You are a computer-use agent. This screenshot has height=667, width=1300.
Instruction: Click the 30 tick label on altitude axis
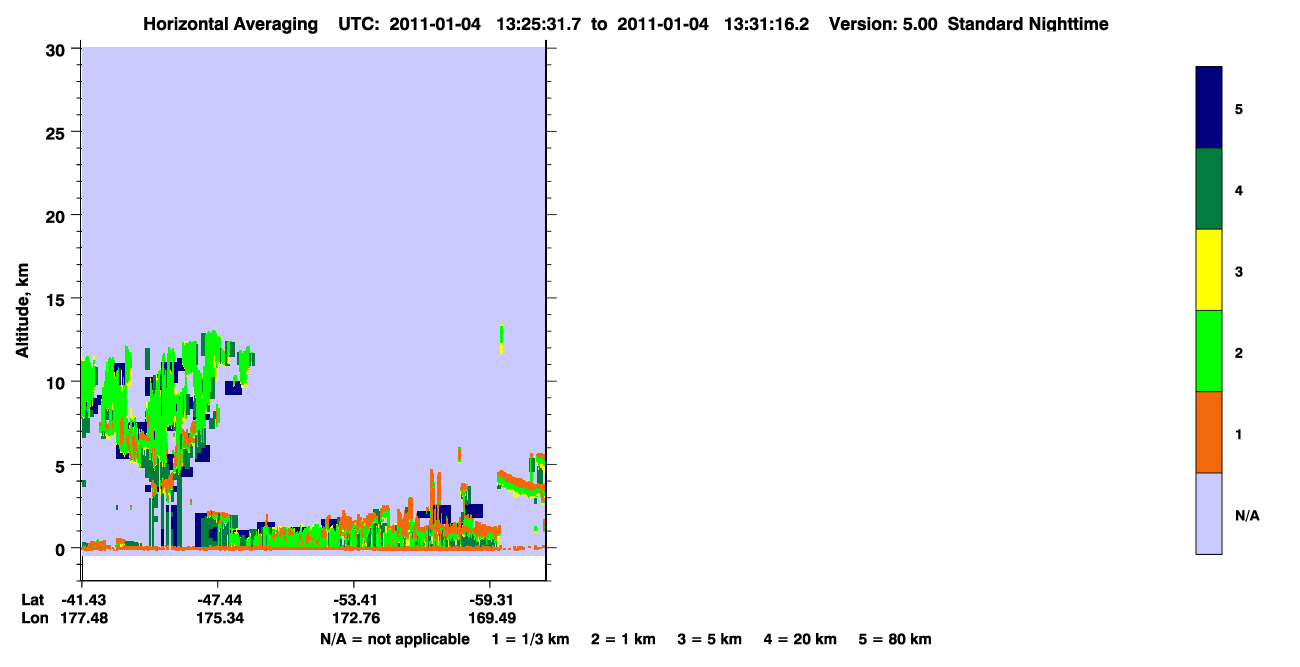58,49
